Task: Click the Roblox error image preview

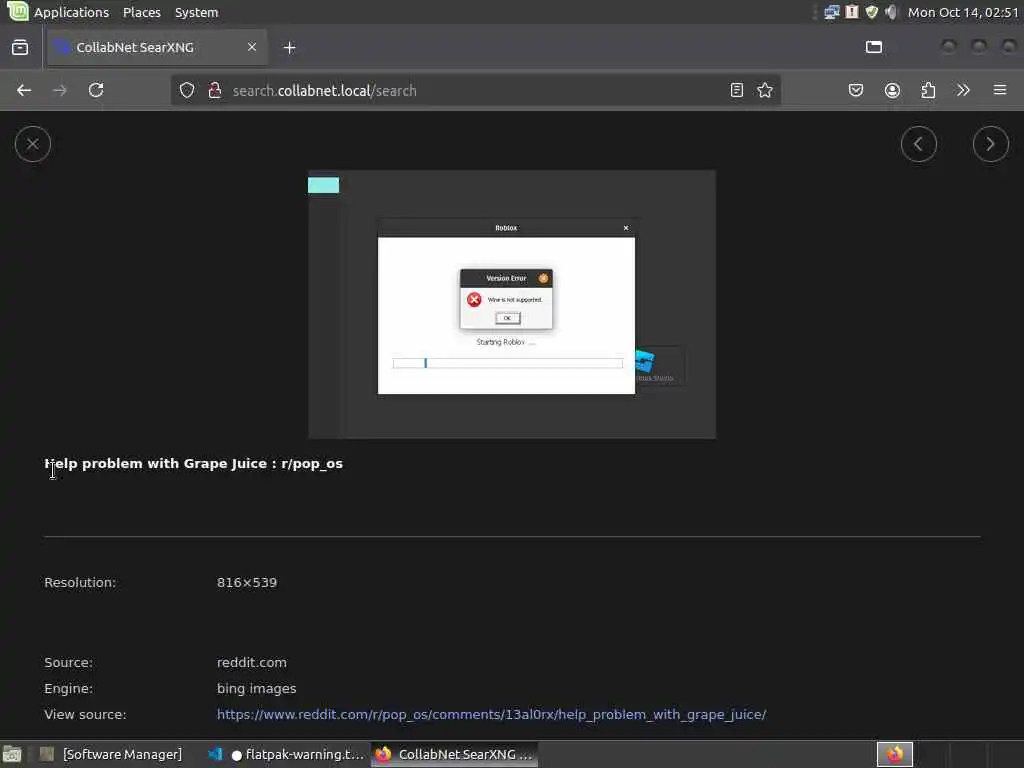Action: tap(512, 304)
